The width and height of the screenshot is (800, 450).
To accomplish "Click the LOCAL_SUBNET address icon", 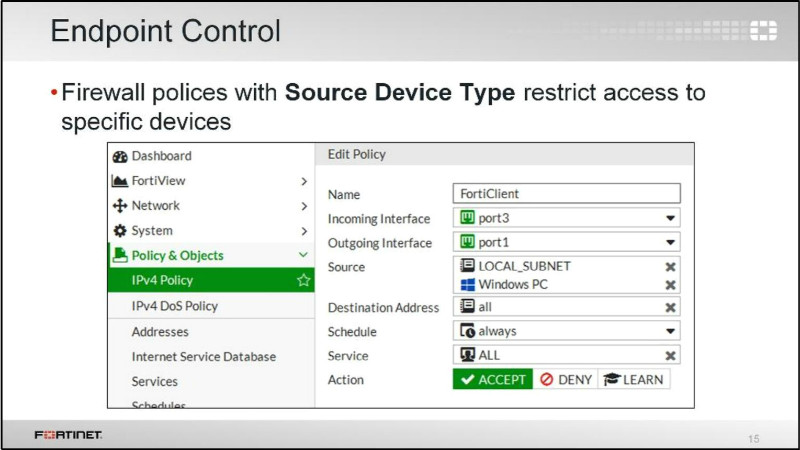I will pos(467,265).
